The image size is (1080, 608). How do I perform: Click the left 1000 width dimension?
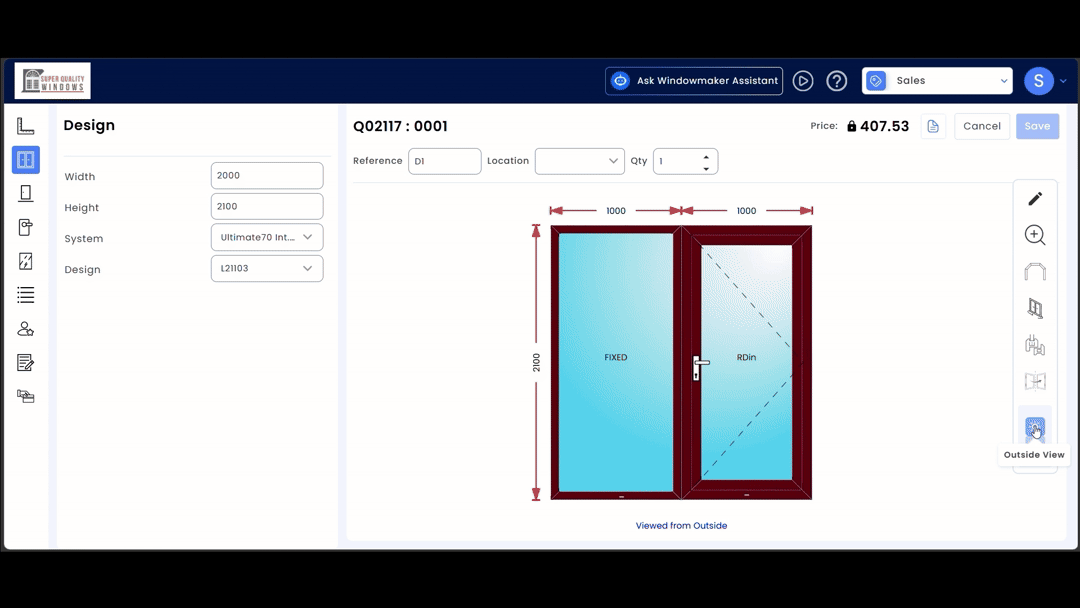pos(616,211)
